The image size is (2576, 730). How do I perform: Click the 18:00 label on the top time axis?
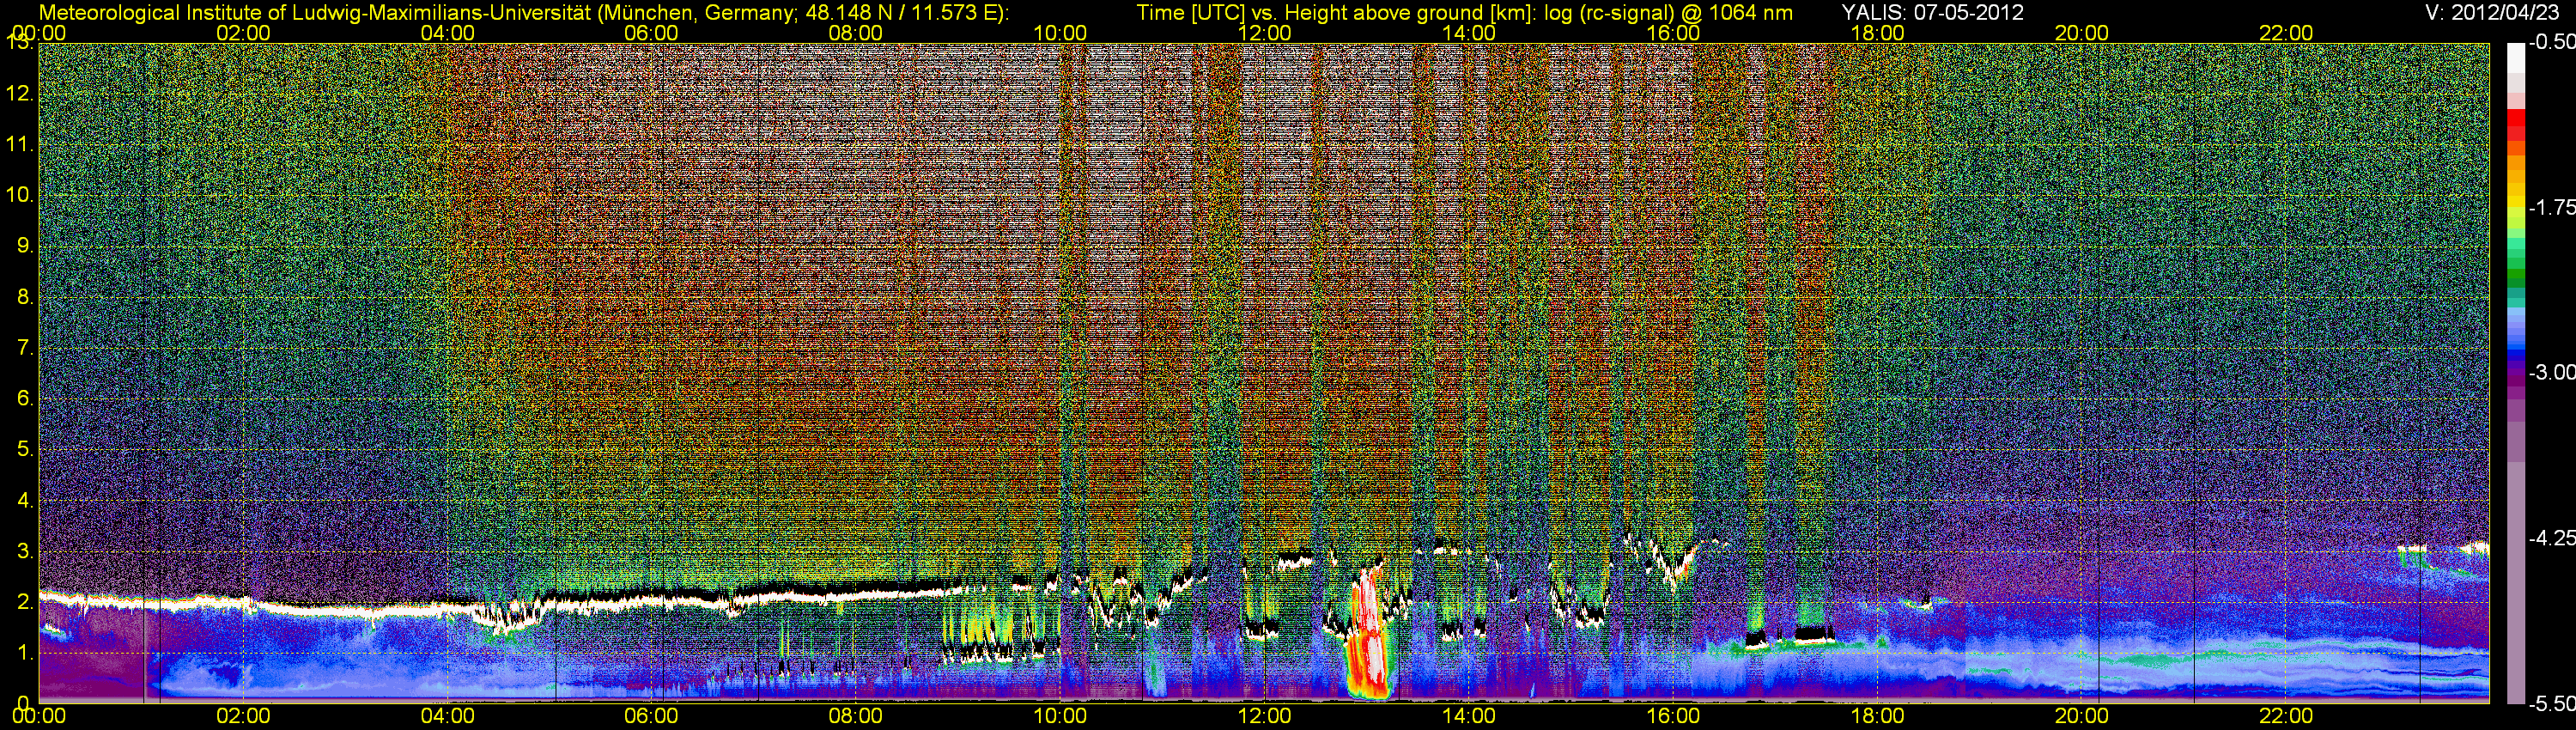(1877, 33)
